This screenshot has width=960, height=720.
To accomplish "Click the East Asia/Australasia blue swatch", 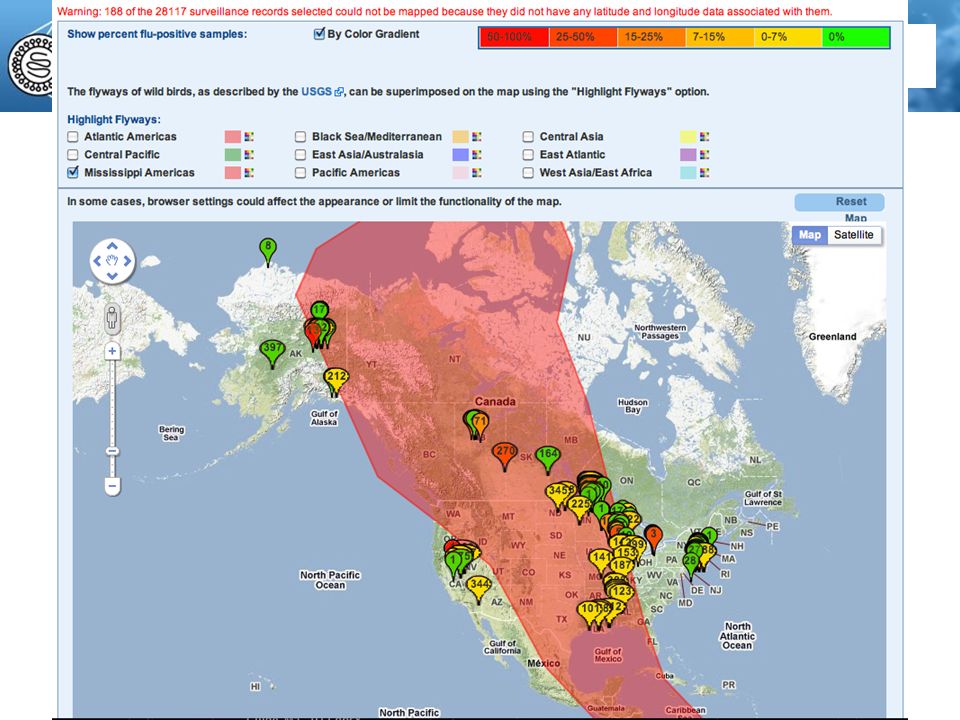I will tap(460, 154).
